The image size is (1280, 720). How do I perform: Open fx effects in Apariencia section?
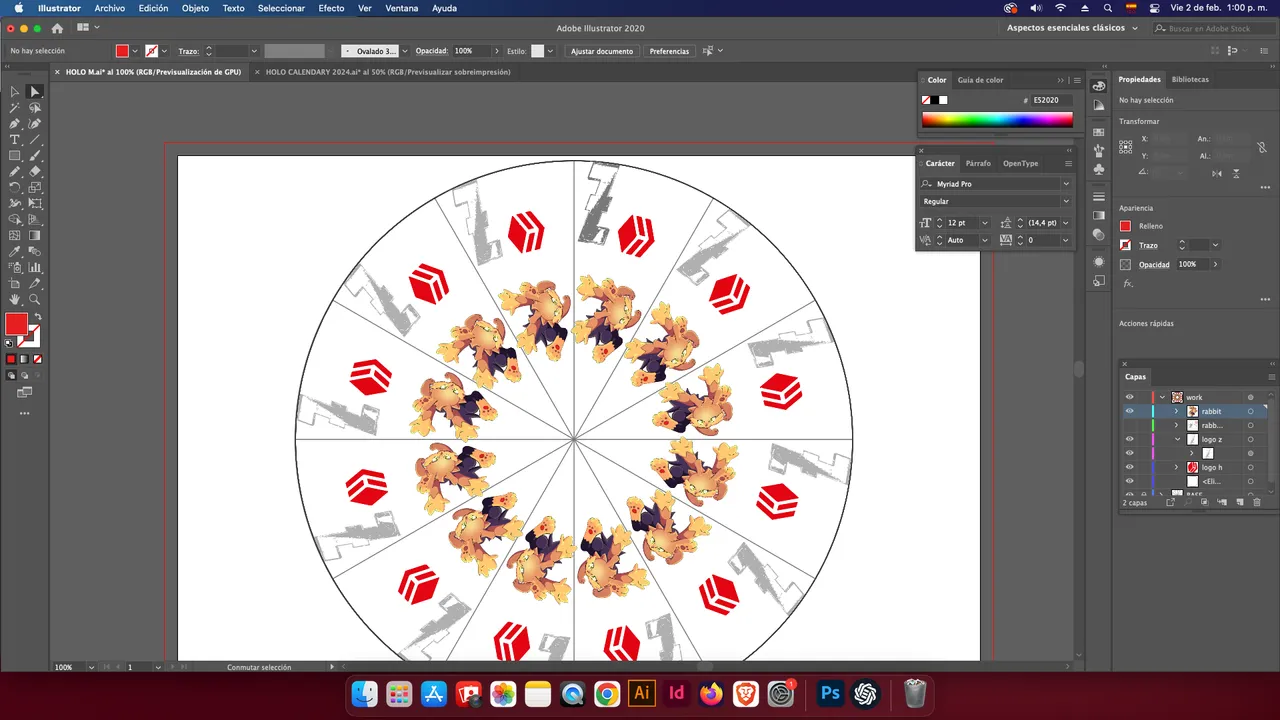click(x=1128, y=284)
